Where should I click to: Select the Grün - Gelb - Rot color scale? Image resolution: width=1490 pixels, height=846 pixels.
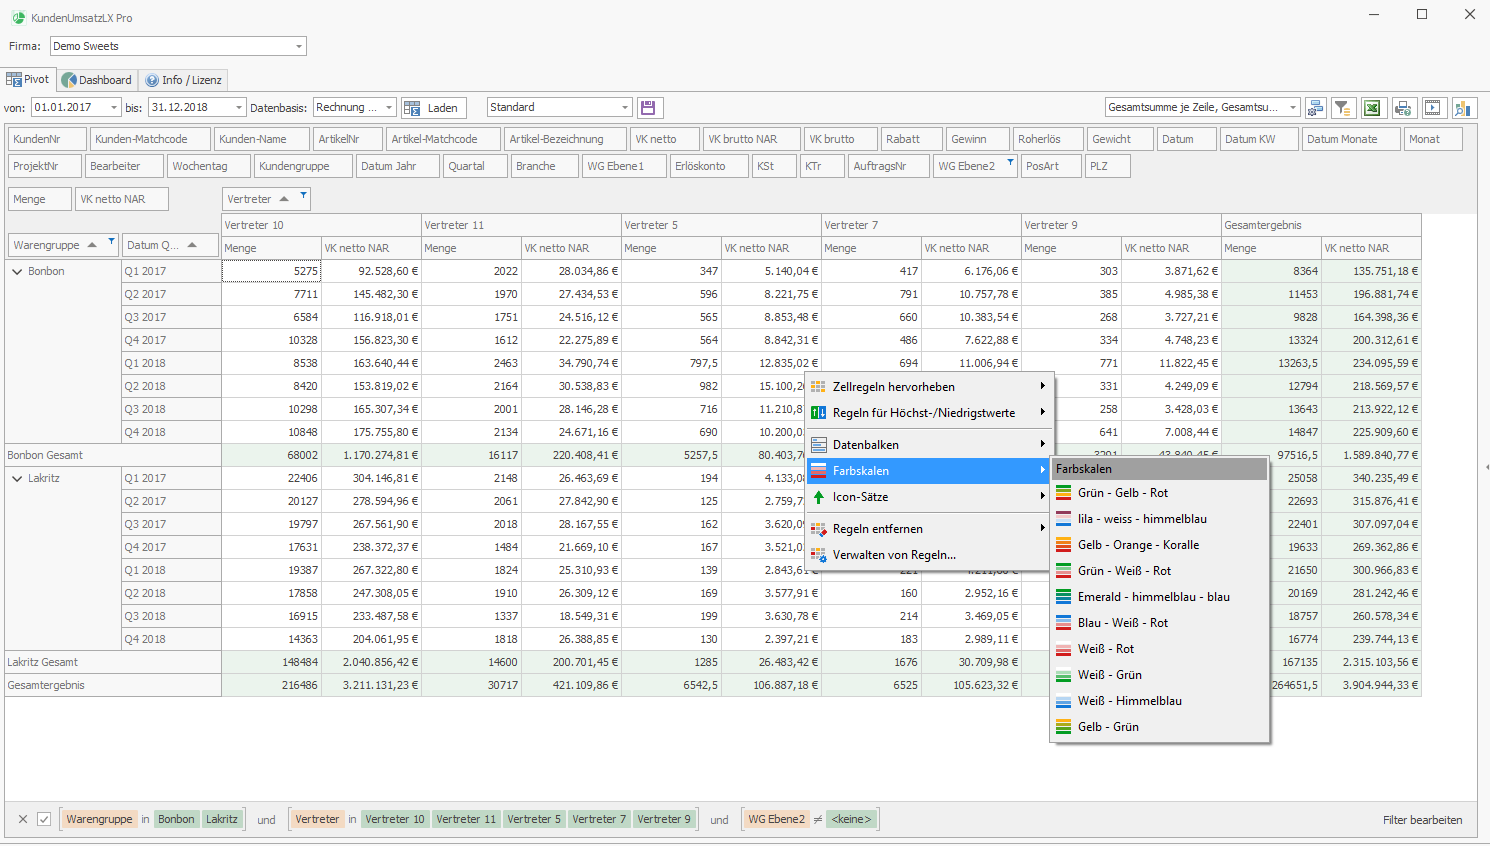point(1122,493)
